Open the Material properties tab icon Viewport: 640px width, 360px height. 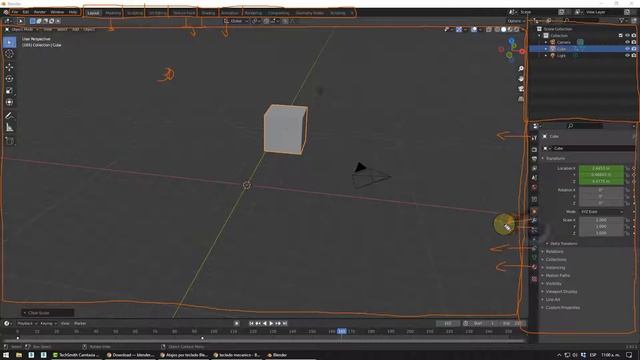click(x=534, y=267)
